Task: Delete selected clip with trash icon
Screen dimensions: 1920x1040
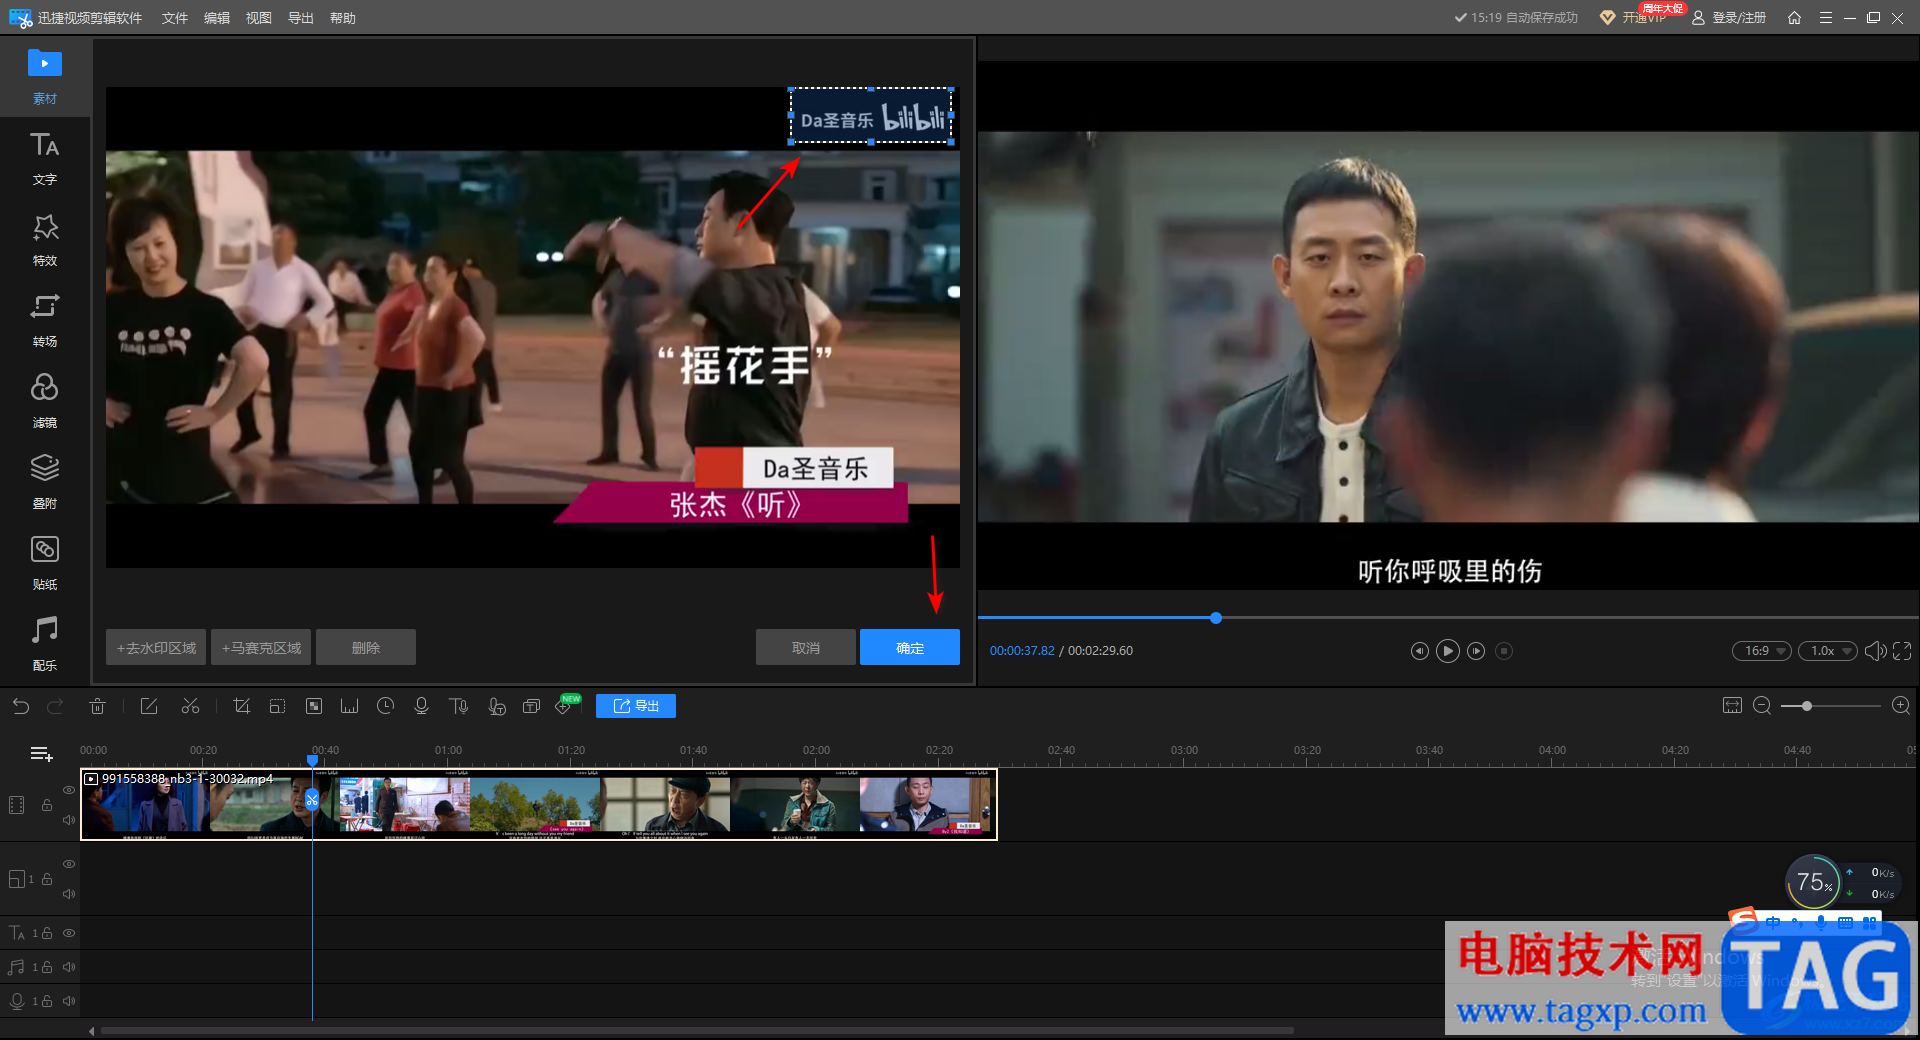Action: [97, 706]
